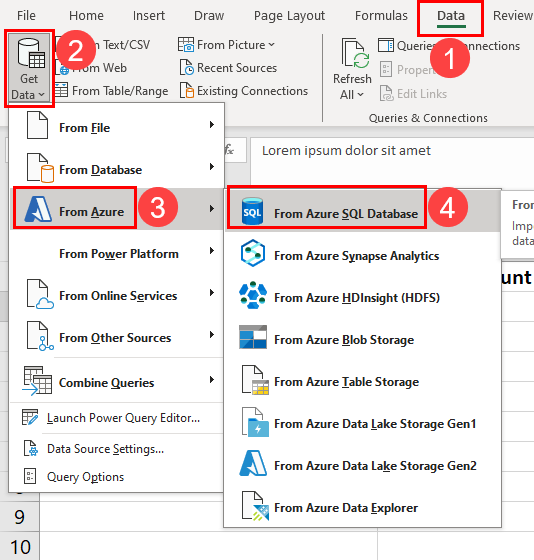Expand the Combine Queries submenu arrow
The image size is (534, 560).
(x=212, y=380)
